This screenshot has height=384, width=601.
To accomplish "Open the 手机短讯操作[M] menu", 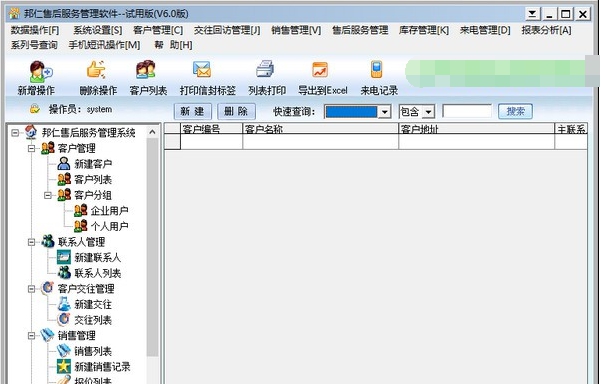I will coord(104,45).
